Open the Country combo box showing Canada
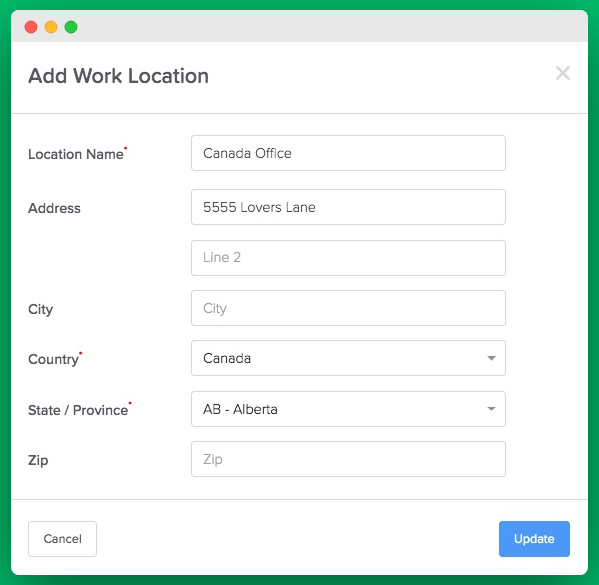 [x=348, y=358]
